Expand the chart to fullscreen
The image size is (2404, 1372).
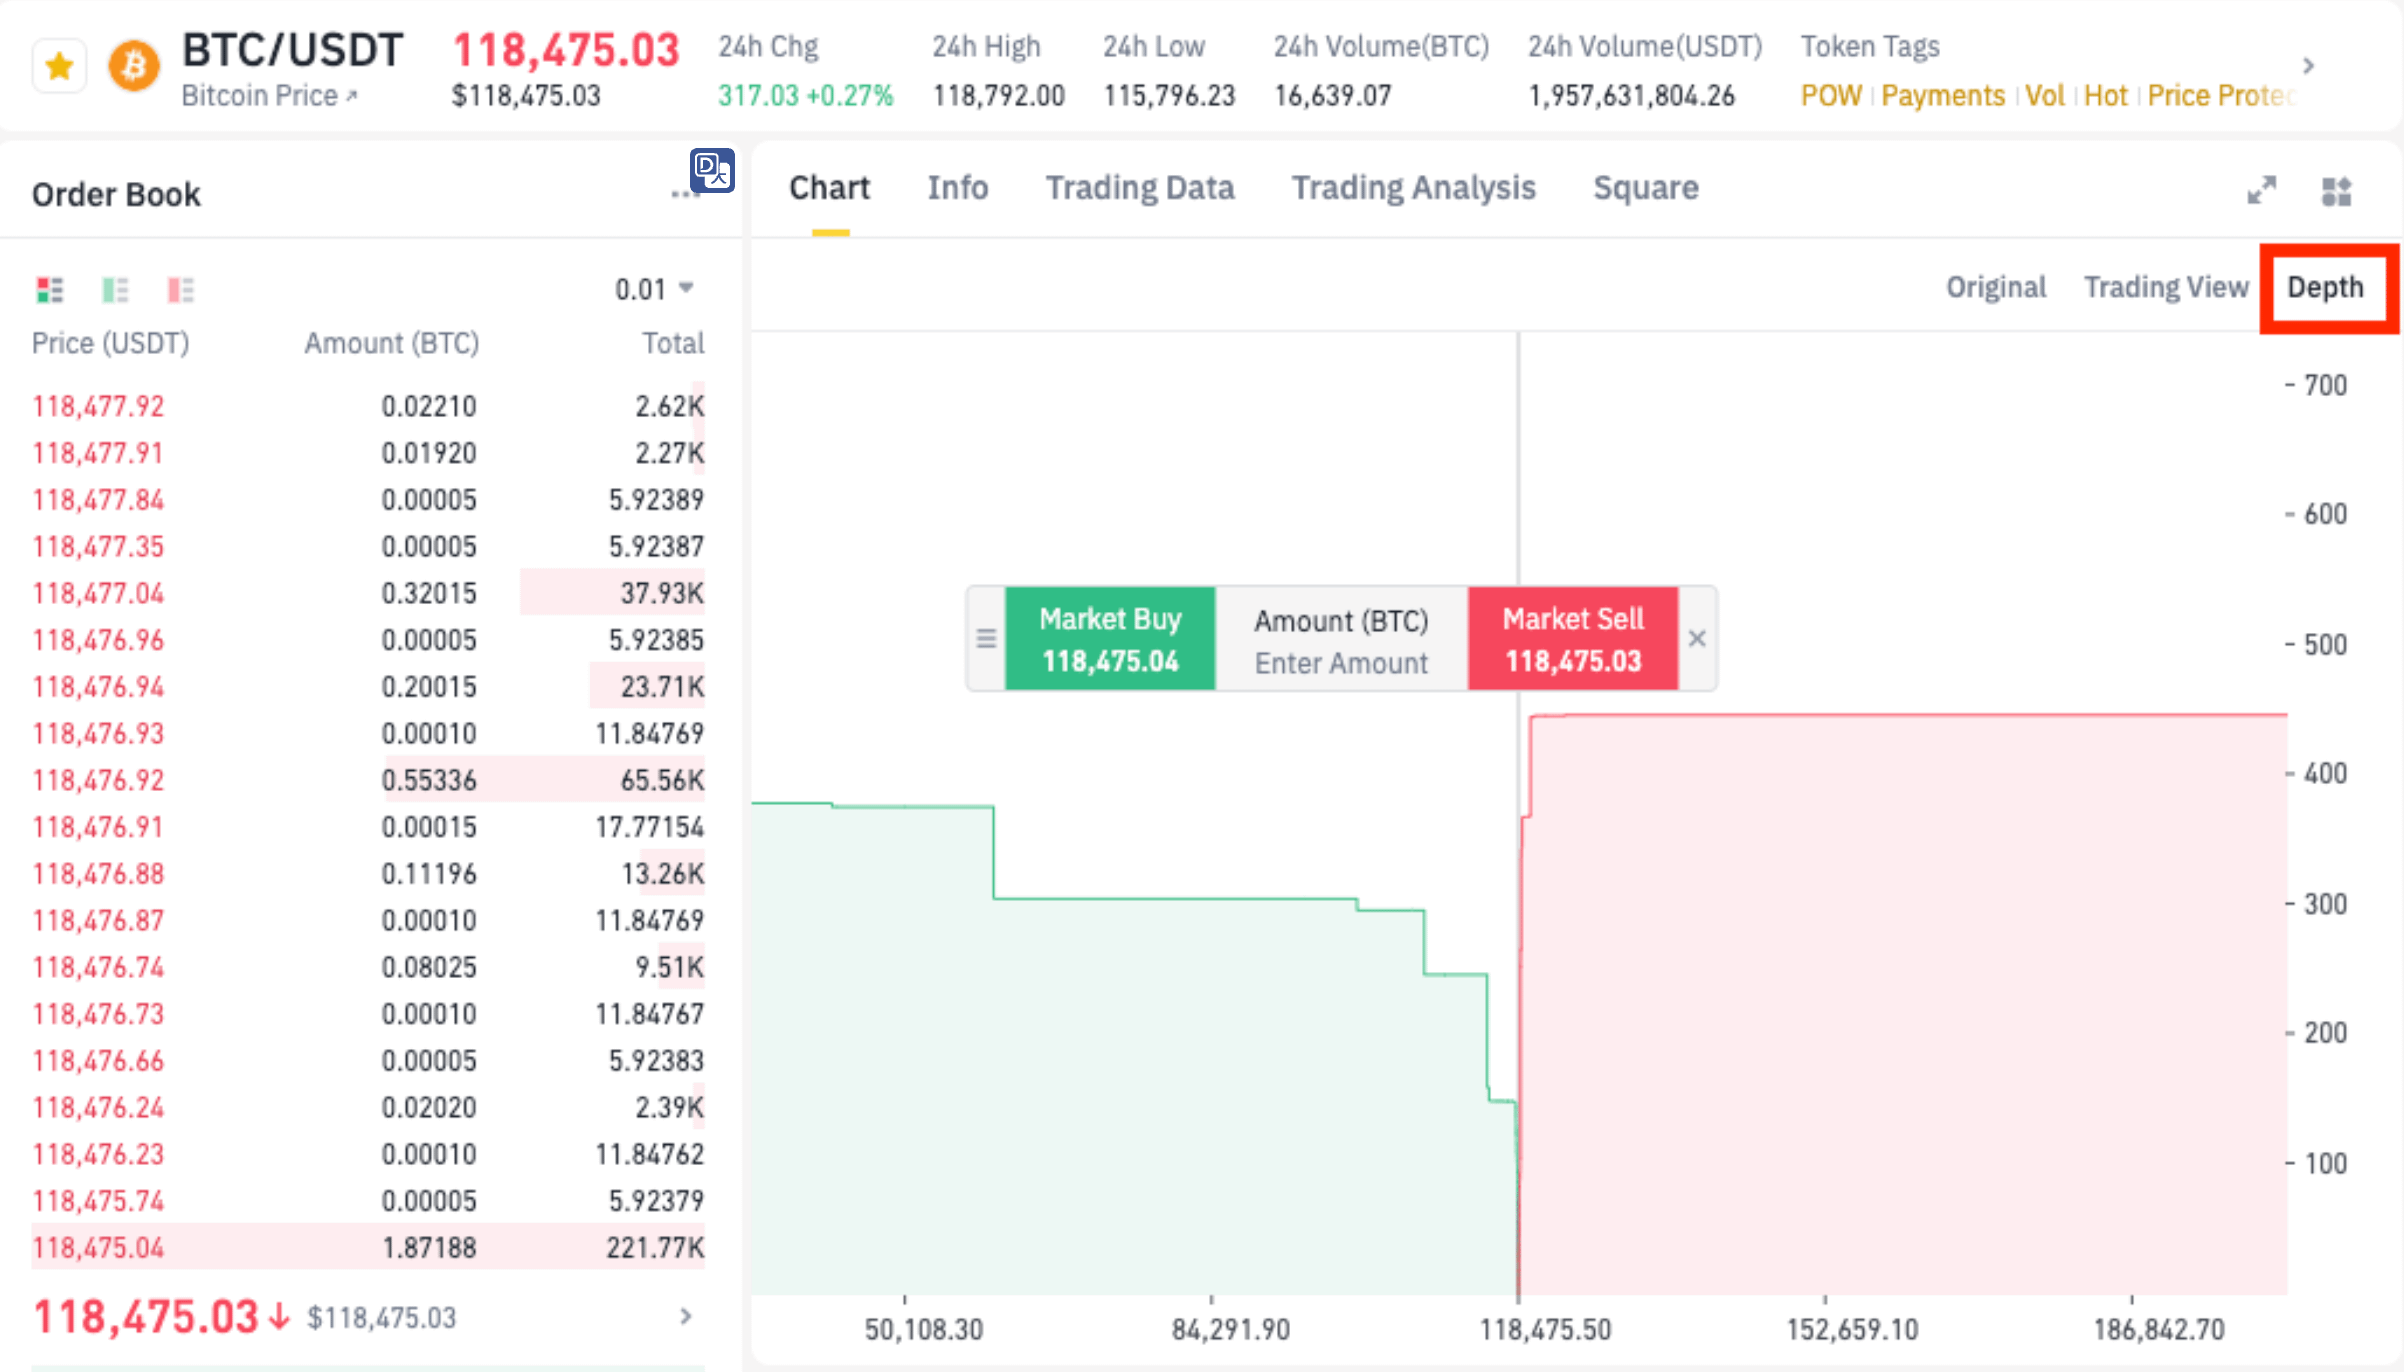(2261, 190)
